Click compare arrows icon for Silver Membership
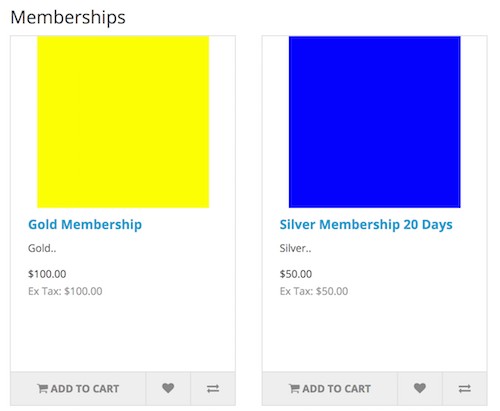This screenshot has width=500, height=411. click(x=465, y=389)
